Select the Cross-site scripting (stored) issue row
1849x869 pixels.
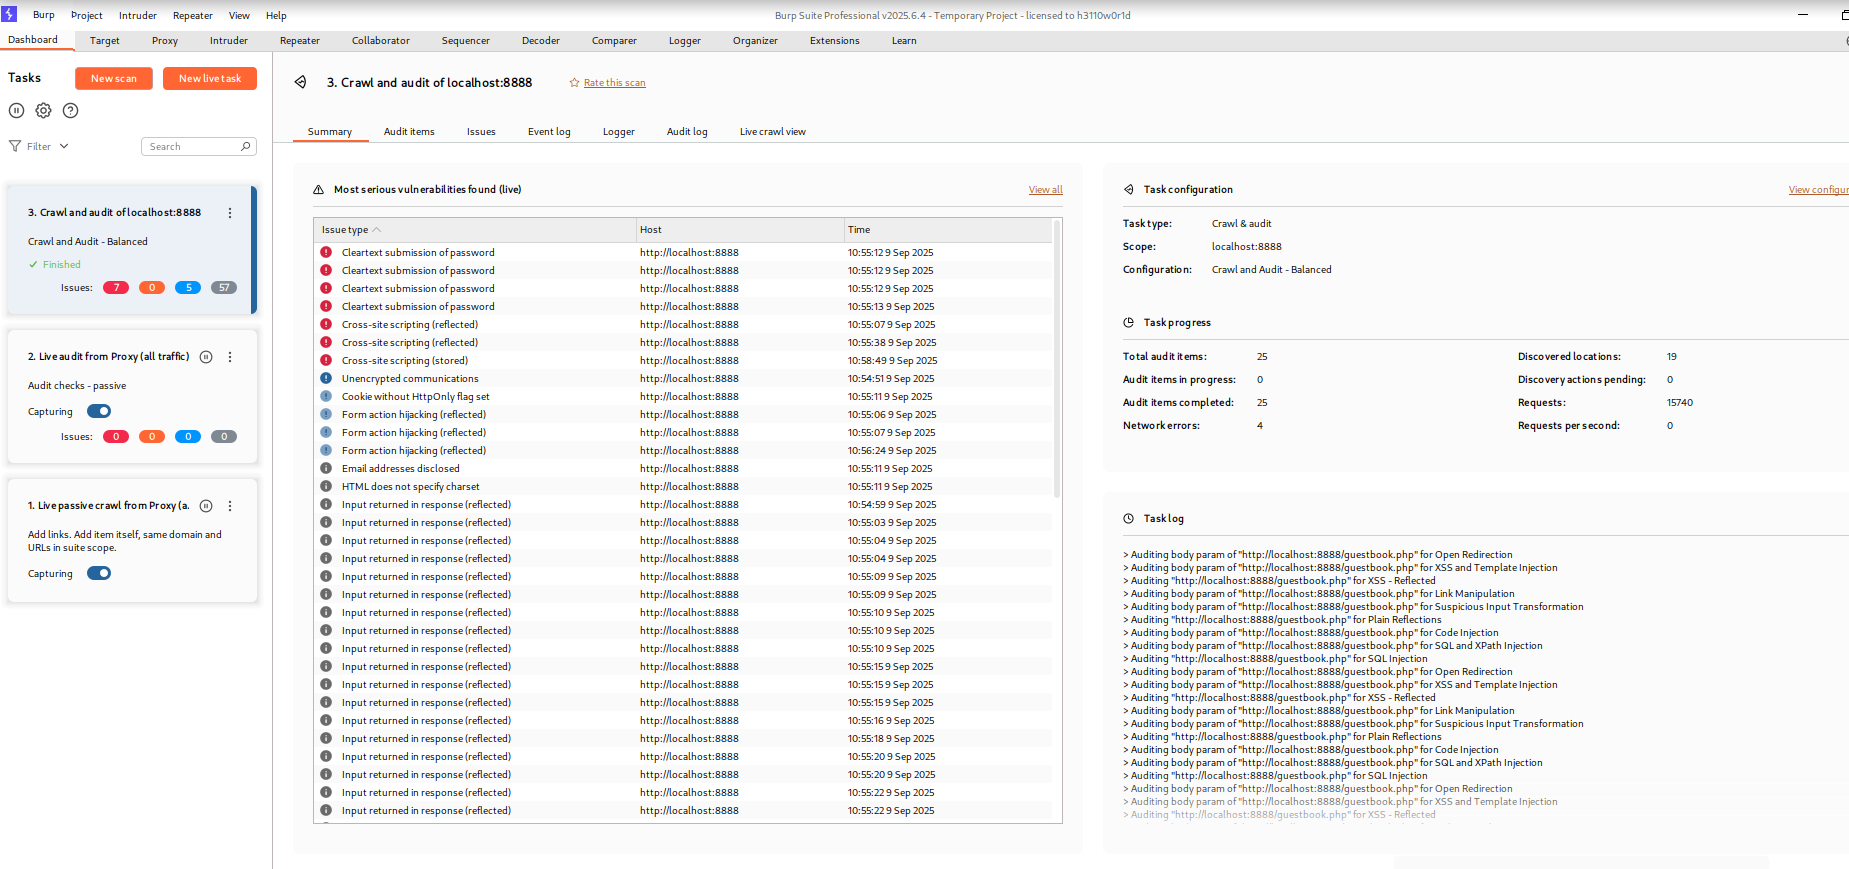[683, 360]
